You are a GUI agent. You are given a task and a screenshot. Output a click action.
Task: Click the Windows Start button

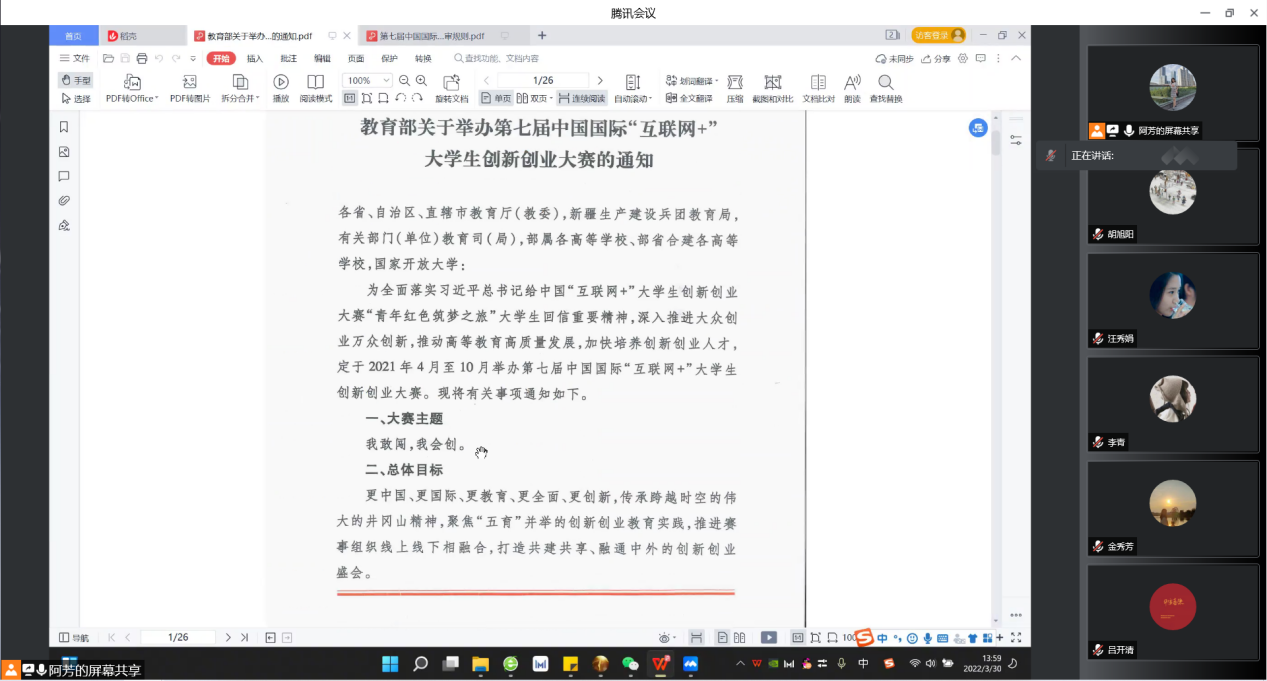coord(389,663)
